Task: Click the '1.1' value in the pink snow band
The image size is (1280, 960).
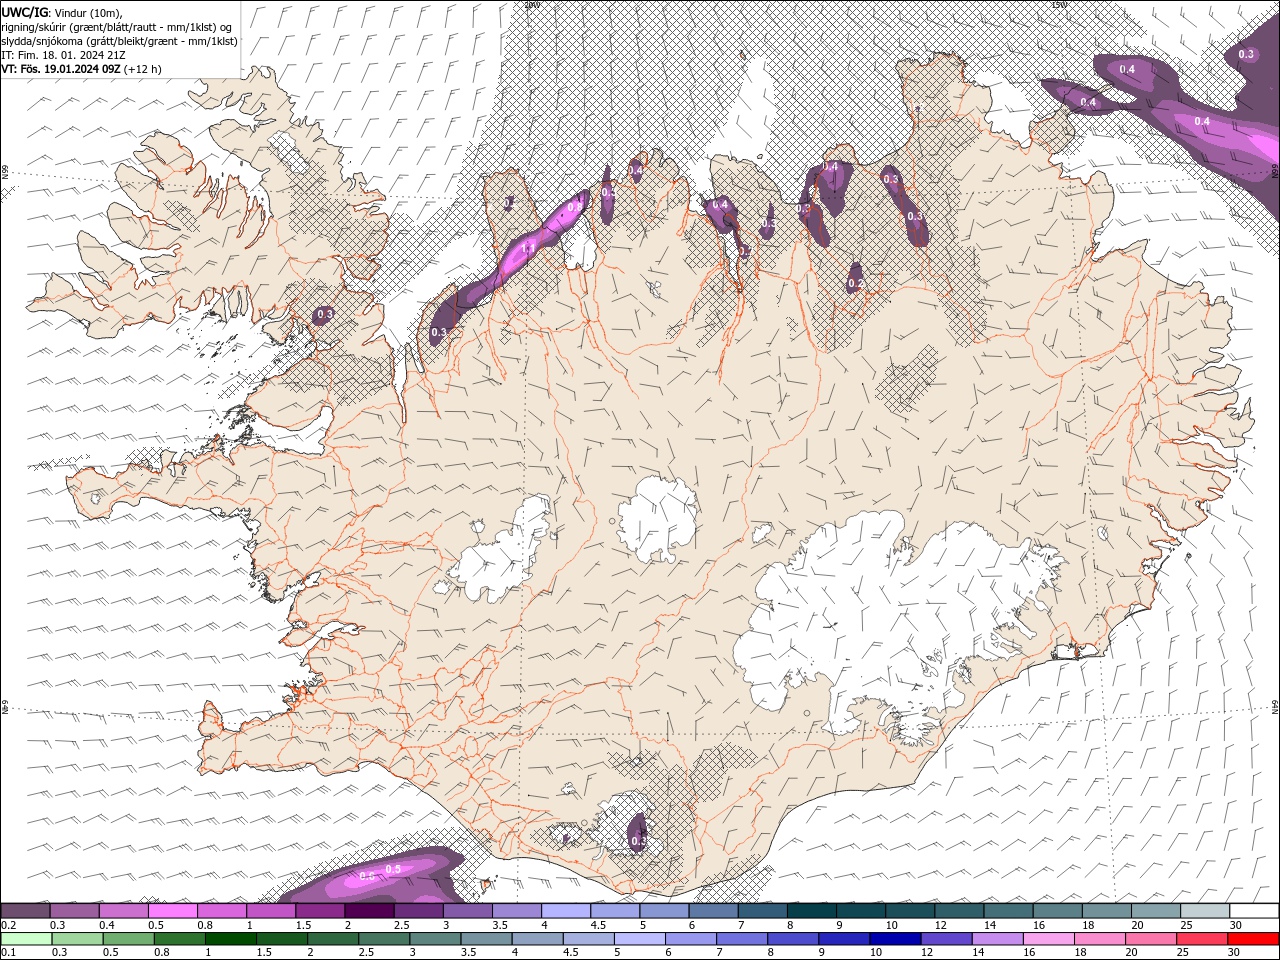Action: 528,248
